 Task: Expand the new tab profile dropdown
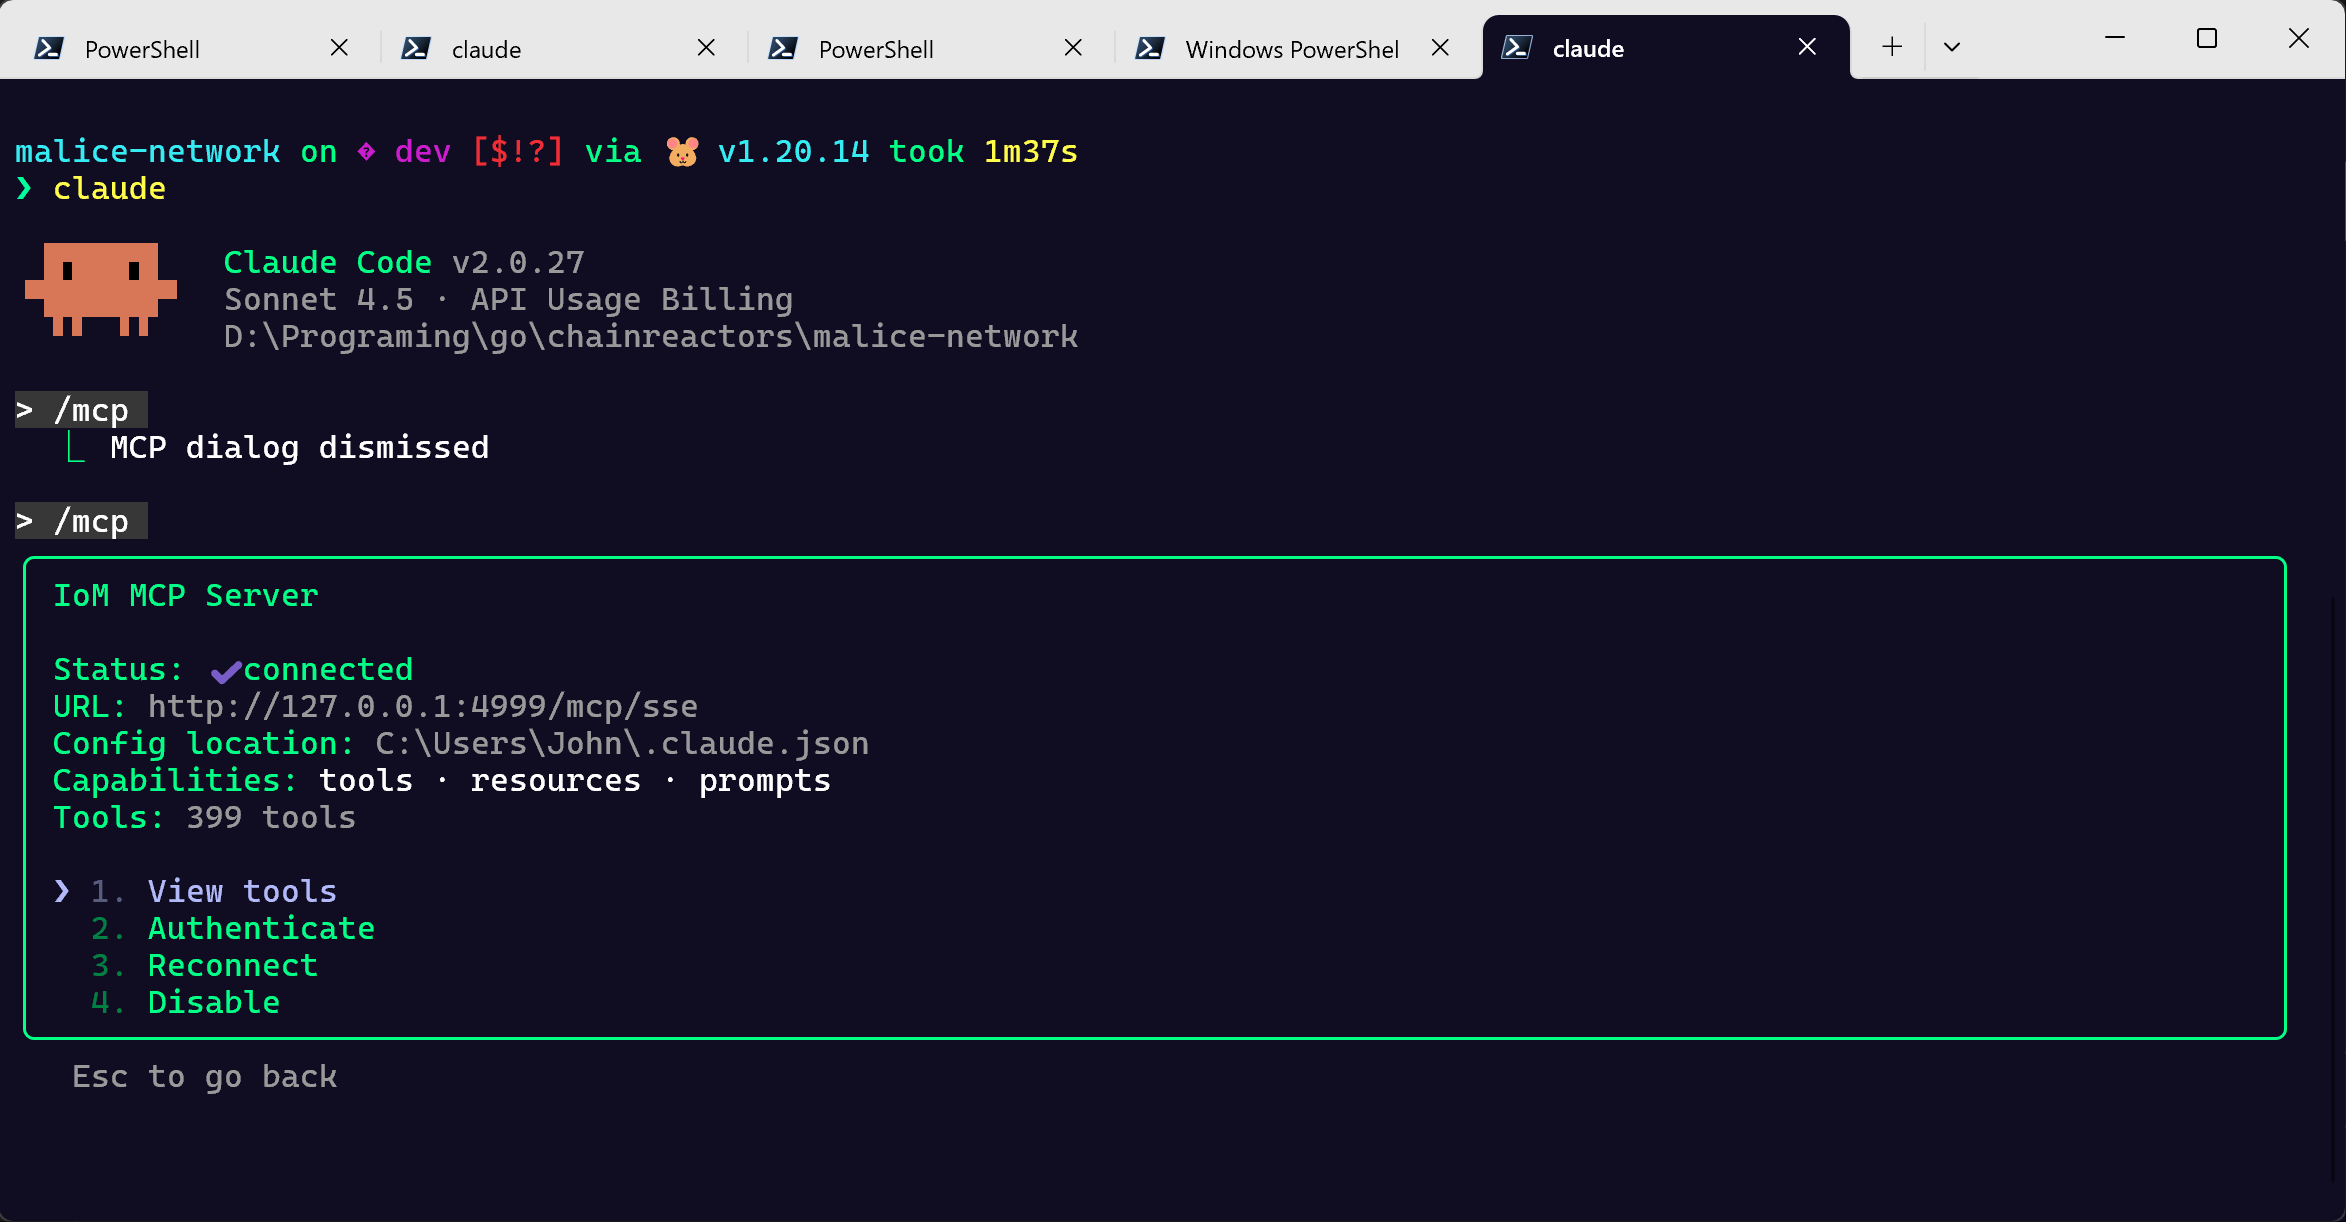(1951, 47)
